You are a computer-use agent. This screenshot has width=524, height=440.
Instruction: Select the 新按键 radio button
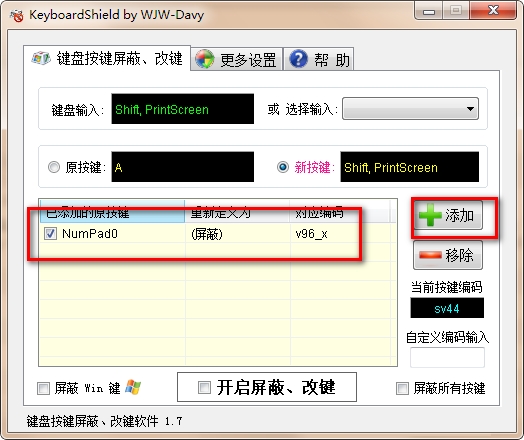click(283, 167)
